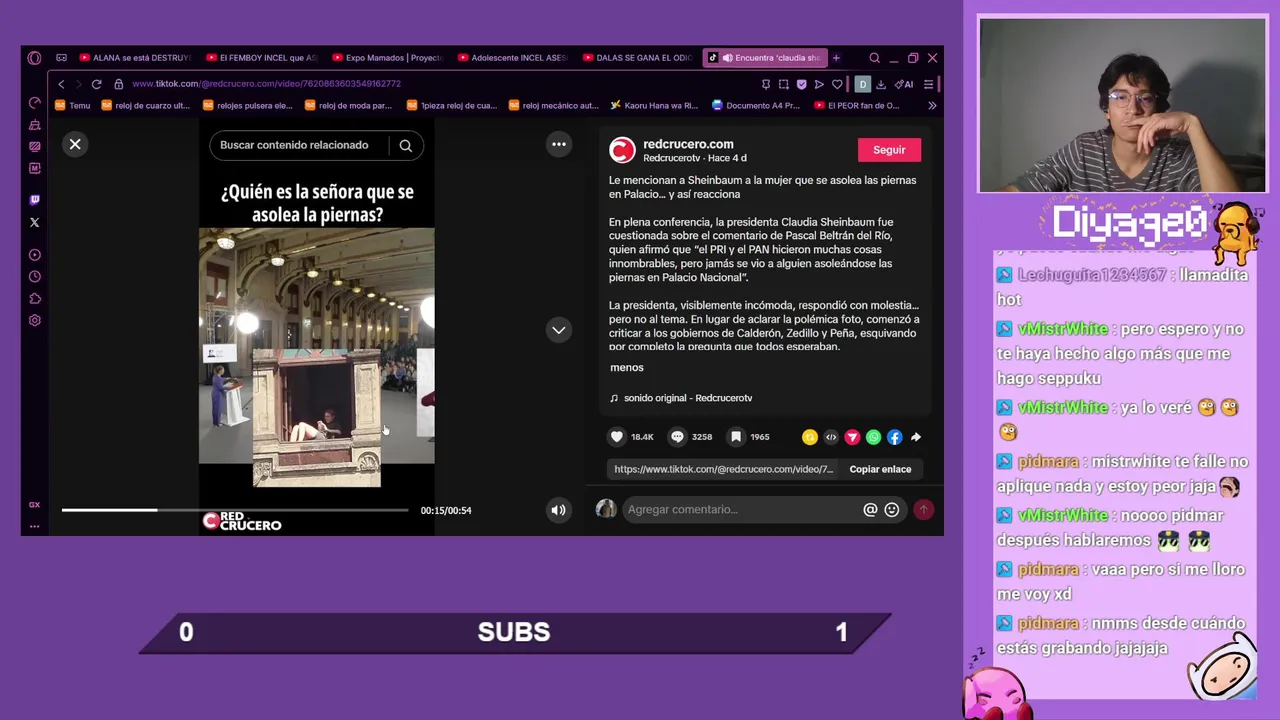Open Twitch panel in sidebar
Viewport: 1280px width, 720px height.
(x=34, y=200)
